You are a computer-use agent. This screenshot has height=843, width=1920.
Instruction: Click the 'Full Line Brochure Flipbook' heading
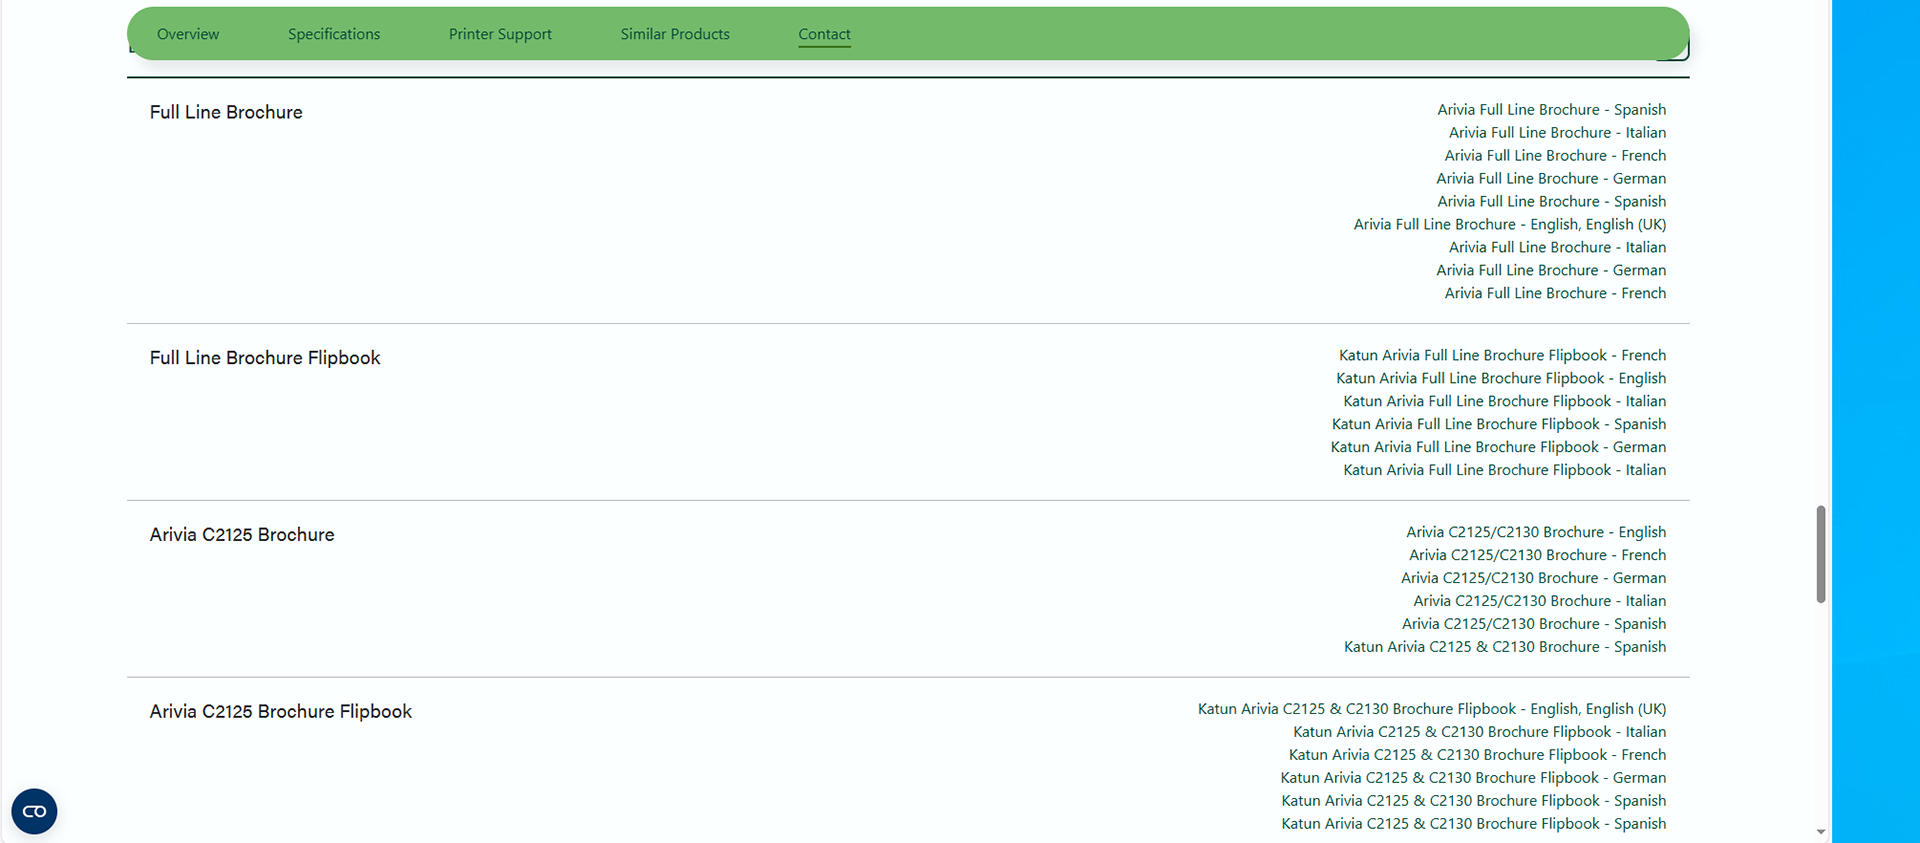click(265, 358)
